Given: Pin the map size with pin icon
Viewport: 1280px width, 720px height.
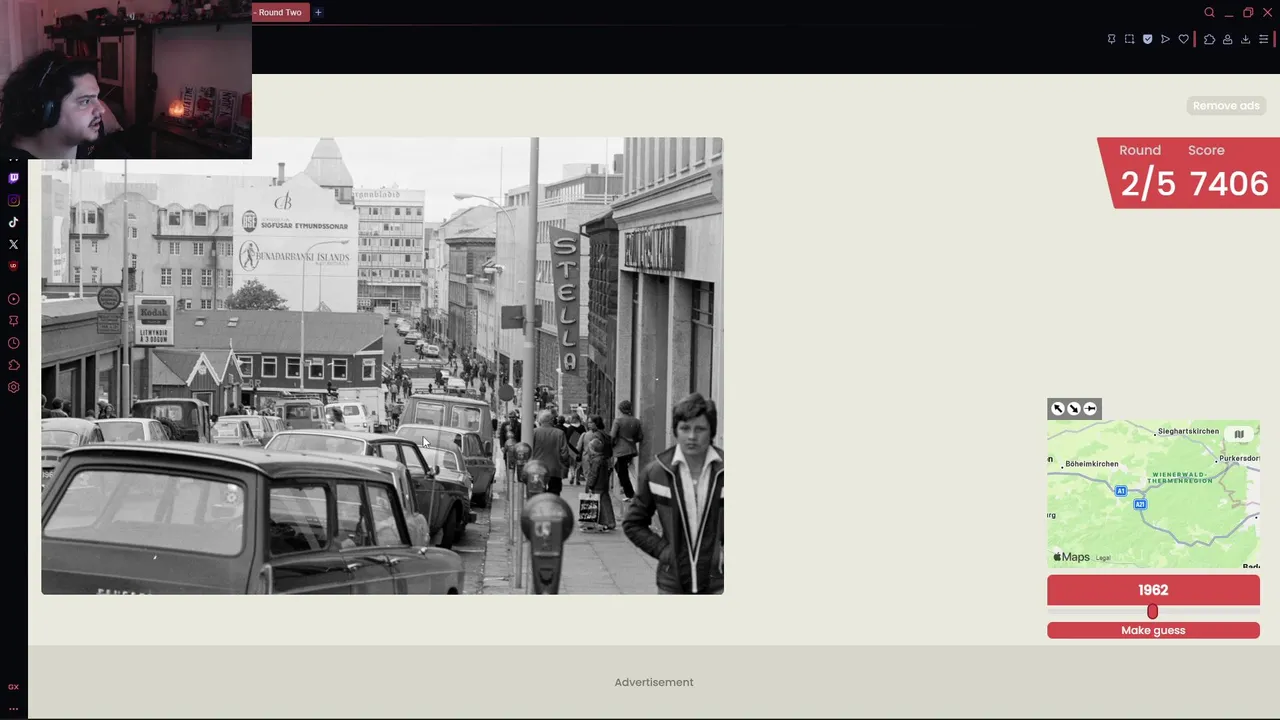Looking at the screenshot, I should click(1090, 408).
